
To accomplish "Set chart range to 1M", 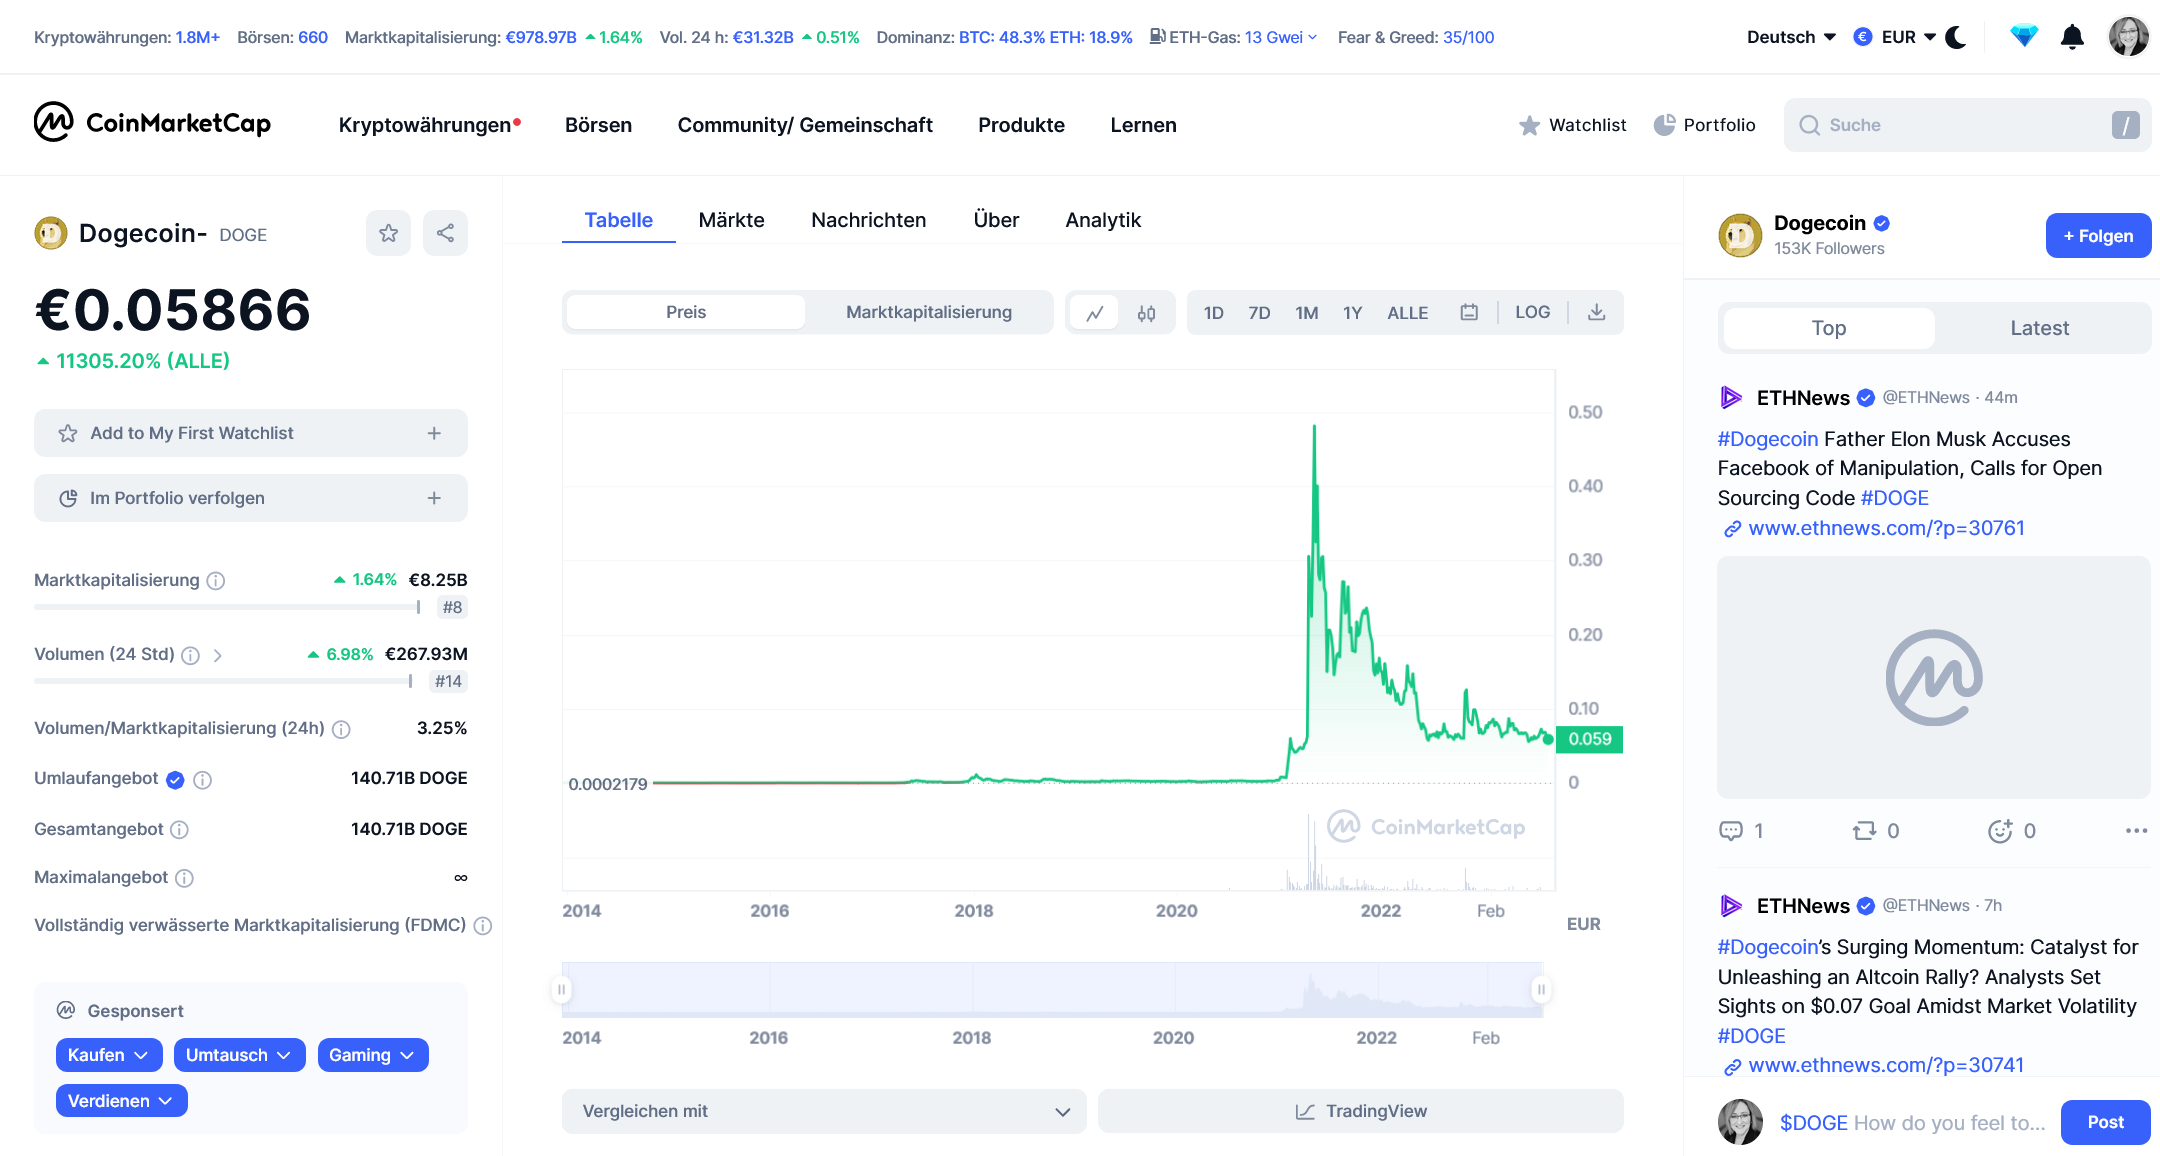I will pyautogui.click(x=1306, y=313).
